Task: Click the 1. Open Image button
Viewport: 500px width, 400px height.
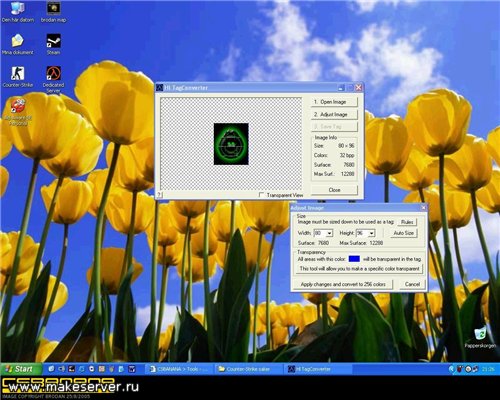Action: point(334,102)
